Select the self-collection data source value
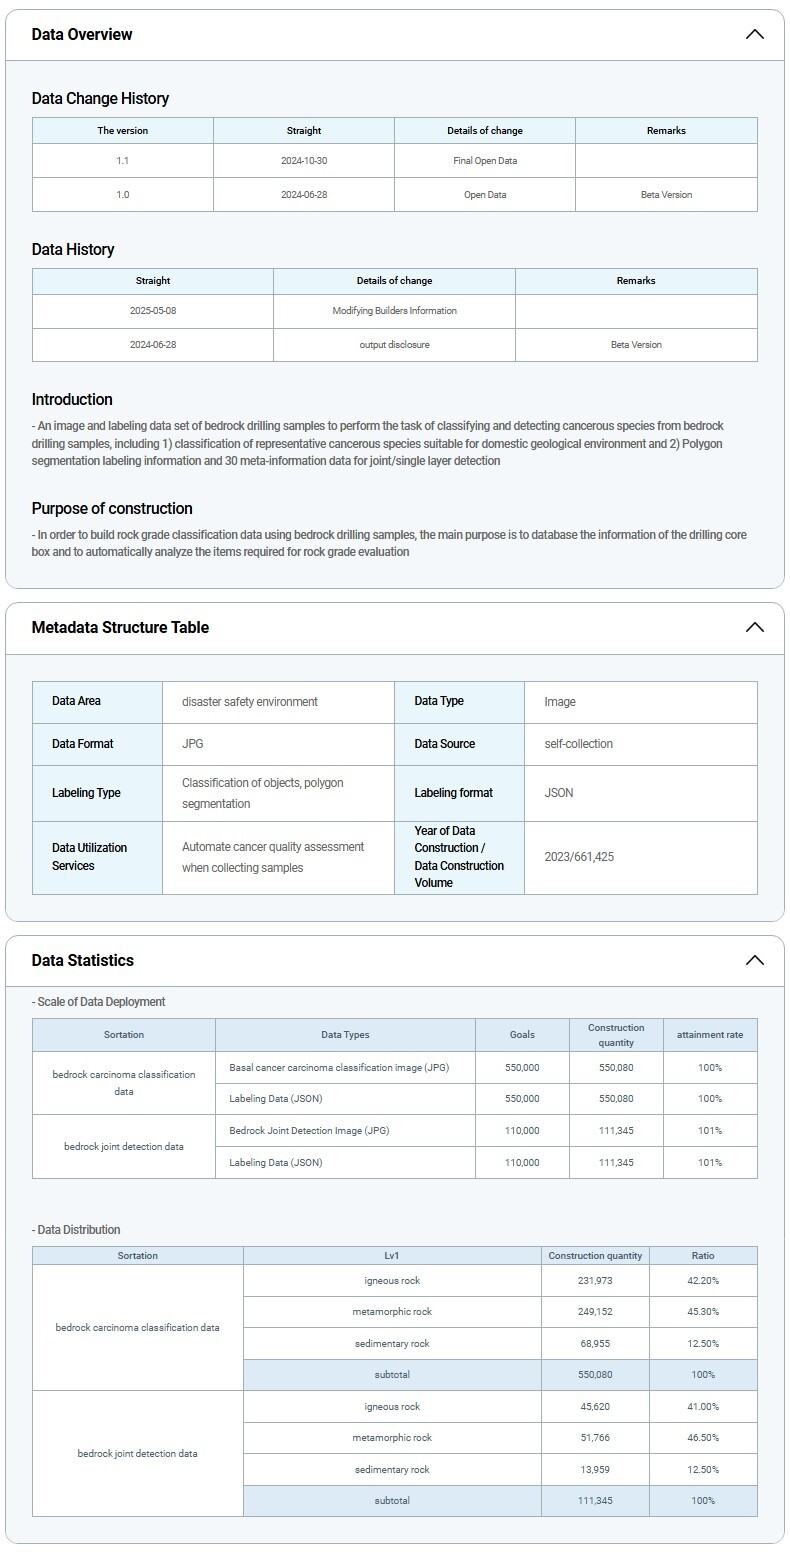This screenshot has height=1552, width=790. coord(578,744)
